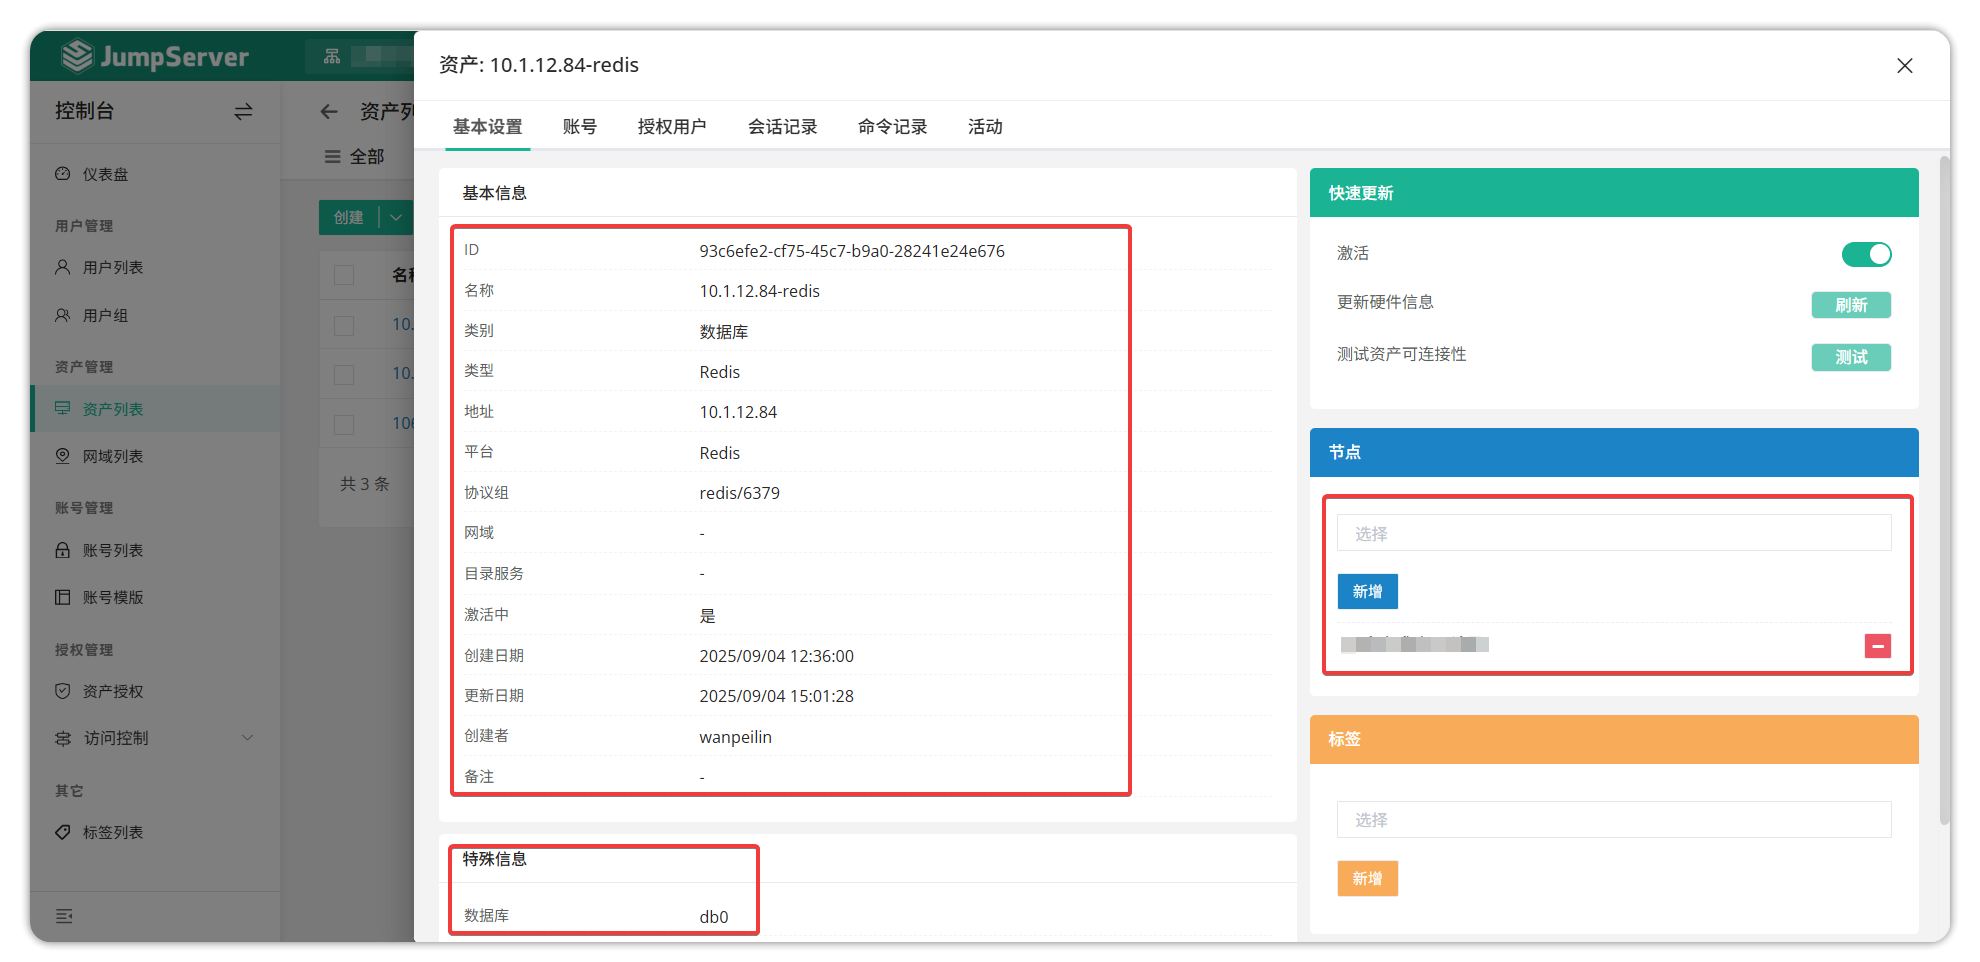
Task: Click the back arrow icon next to 资产列表
Action: tap(329, 112)
